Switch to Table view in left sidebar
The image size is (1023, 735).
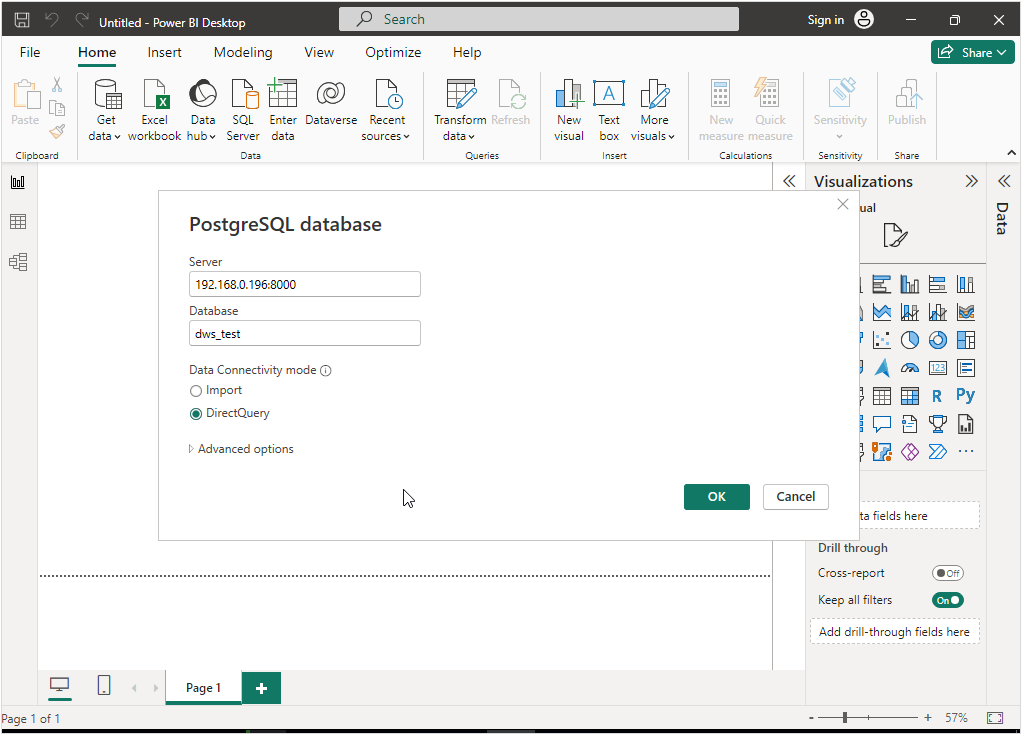pos(18,222)
